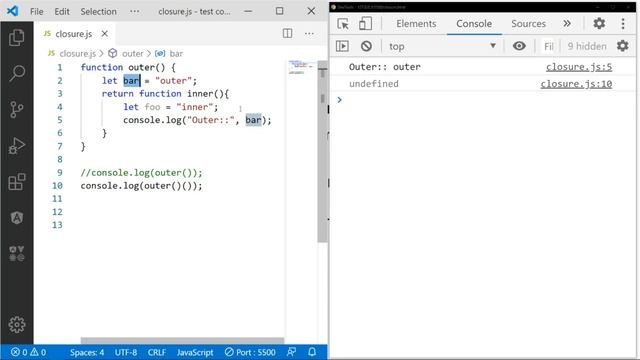Open Console settings gear
The image size is (640, 360).
coord(623,46)
